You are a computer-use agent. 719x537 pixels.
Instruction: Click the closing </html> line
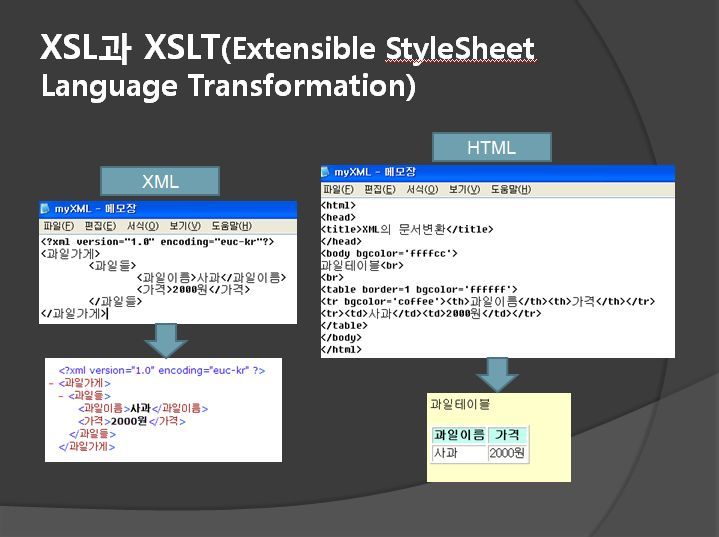(342, 349)
